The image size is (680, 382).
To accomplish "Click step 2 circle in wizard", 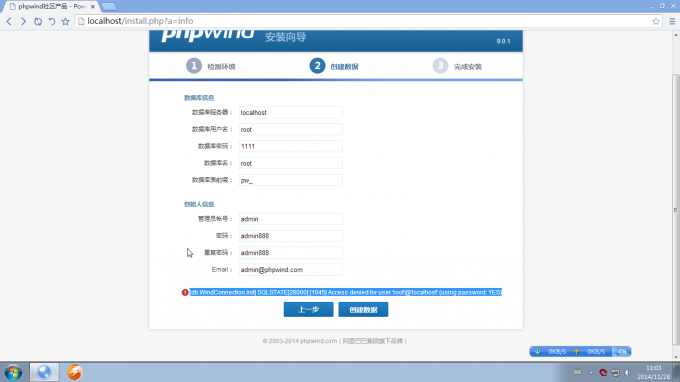I will 317,66.
